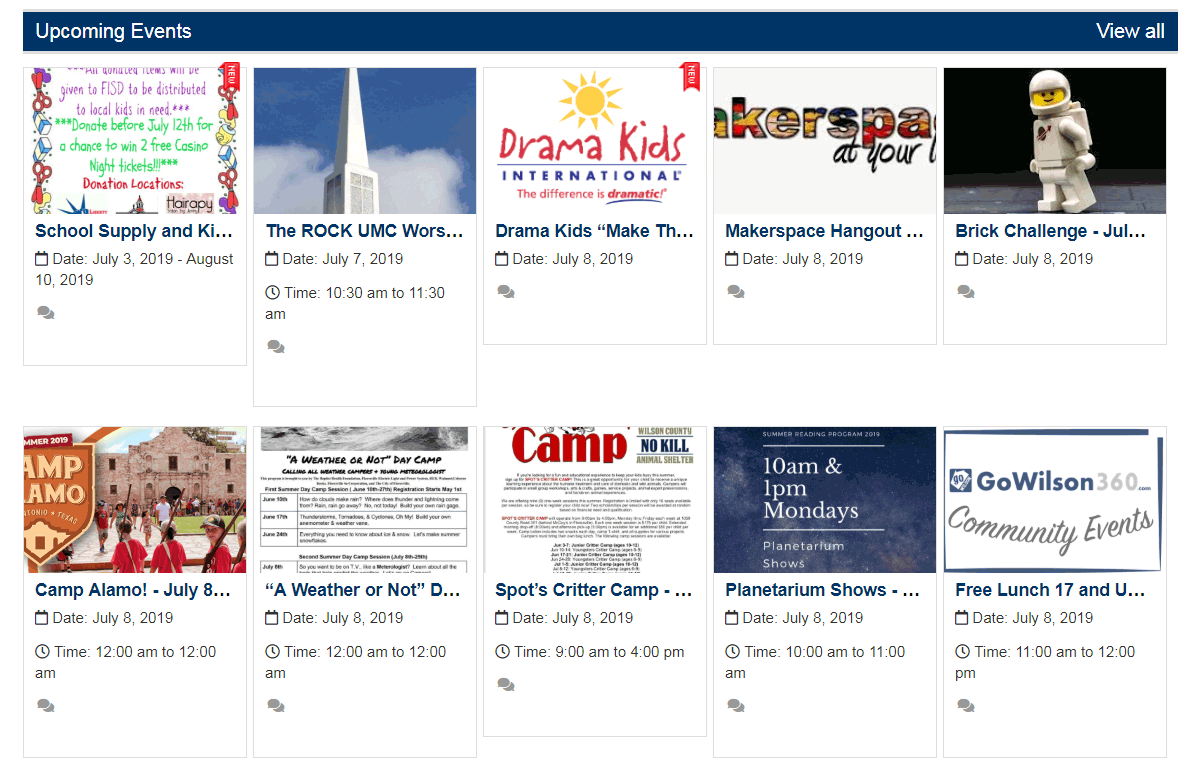1192x763 pixels.
Task: Click 'Date: July 7, 2019' text
Action: (343, 259)
